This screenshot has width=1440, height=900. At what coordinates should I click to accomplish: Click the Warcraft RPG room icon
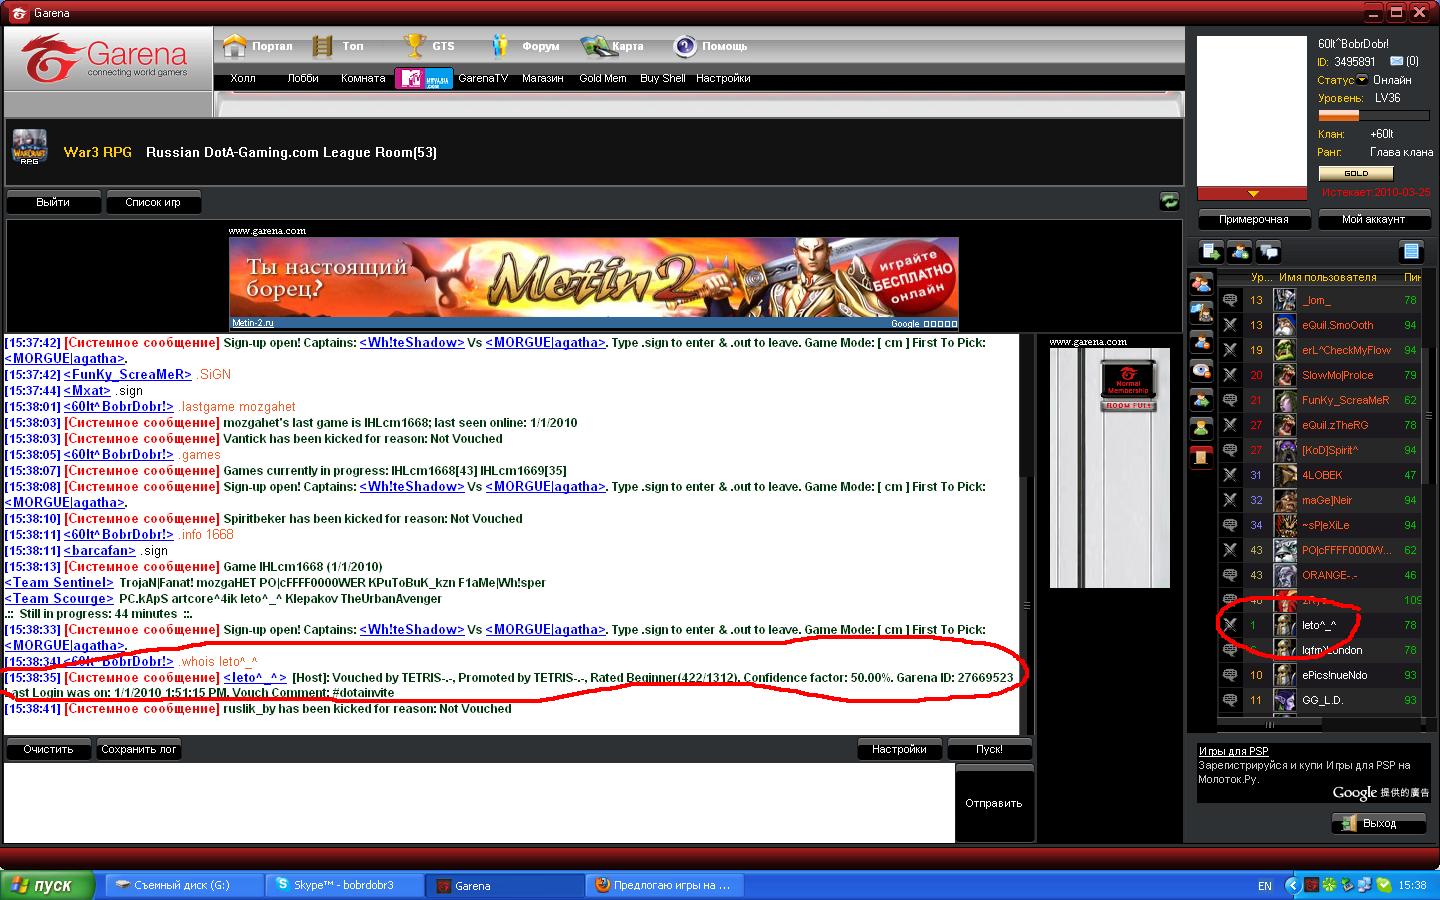tap(29, 147)
